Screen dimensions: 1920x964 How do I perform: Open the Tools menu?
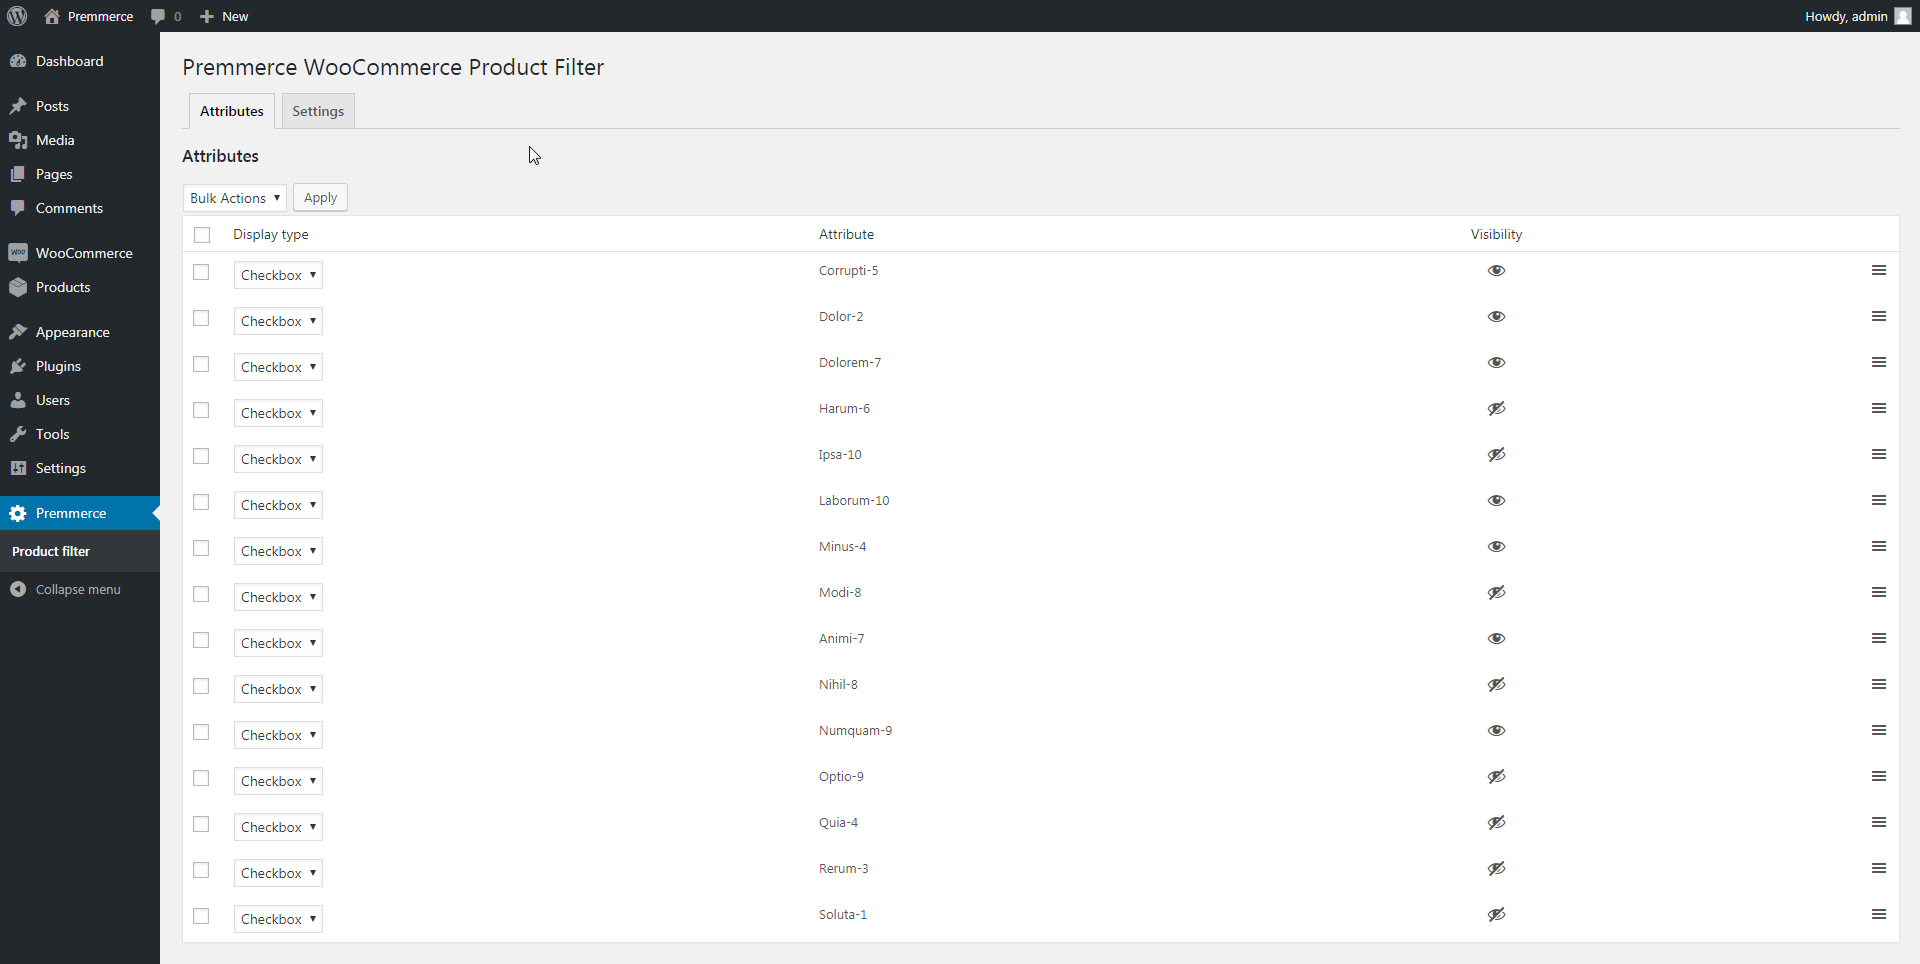point(80,434)
